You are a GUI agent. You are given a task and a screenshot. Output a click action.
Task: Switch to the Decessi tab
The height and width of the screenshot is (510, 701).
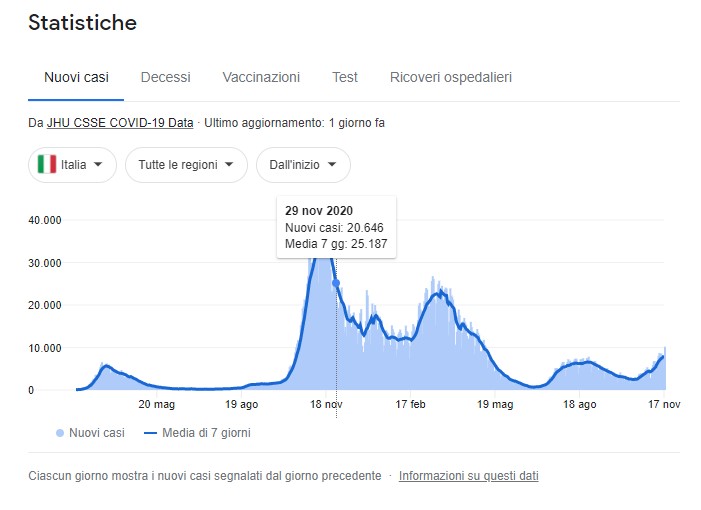coord(165,77)
